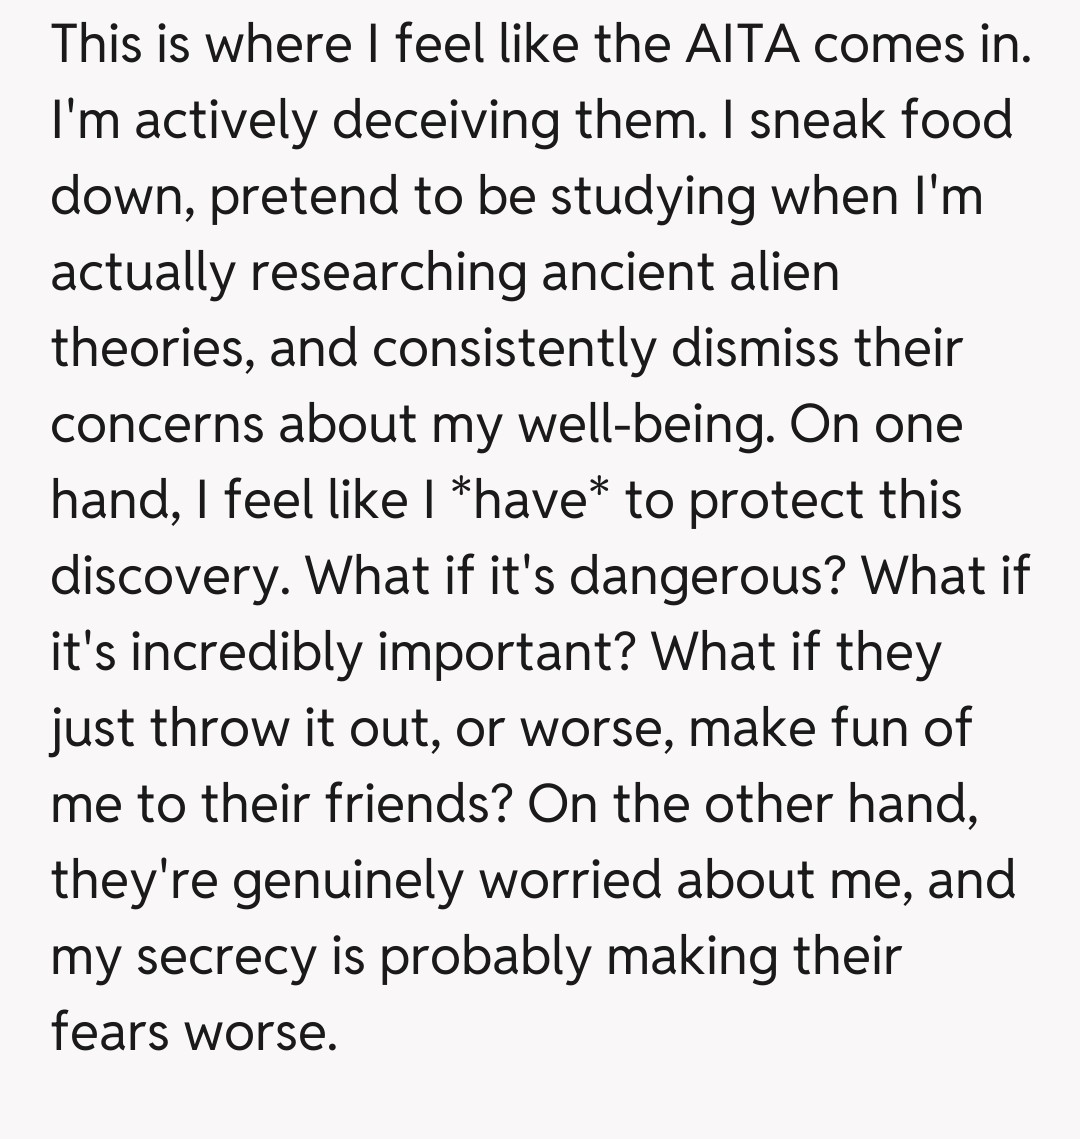Click the word "ancient"
This screenshot has height=1139, width=1080.
coord(629,272)
